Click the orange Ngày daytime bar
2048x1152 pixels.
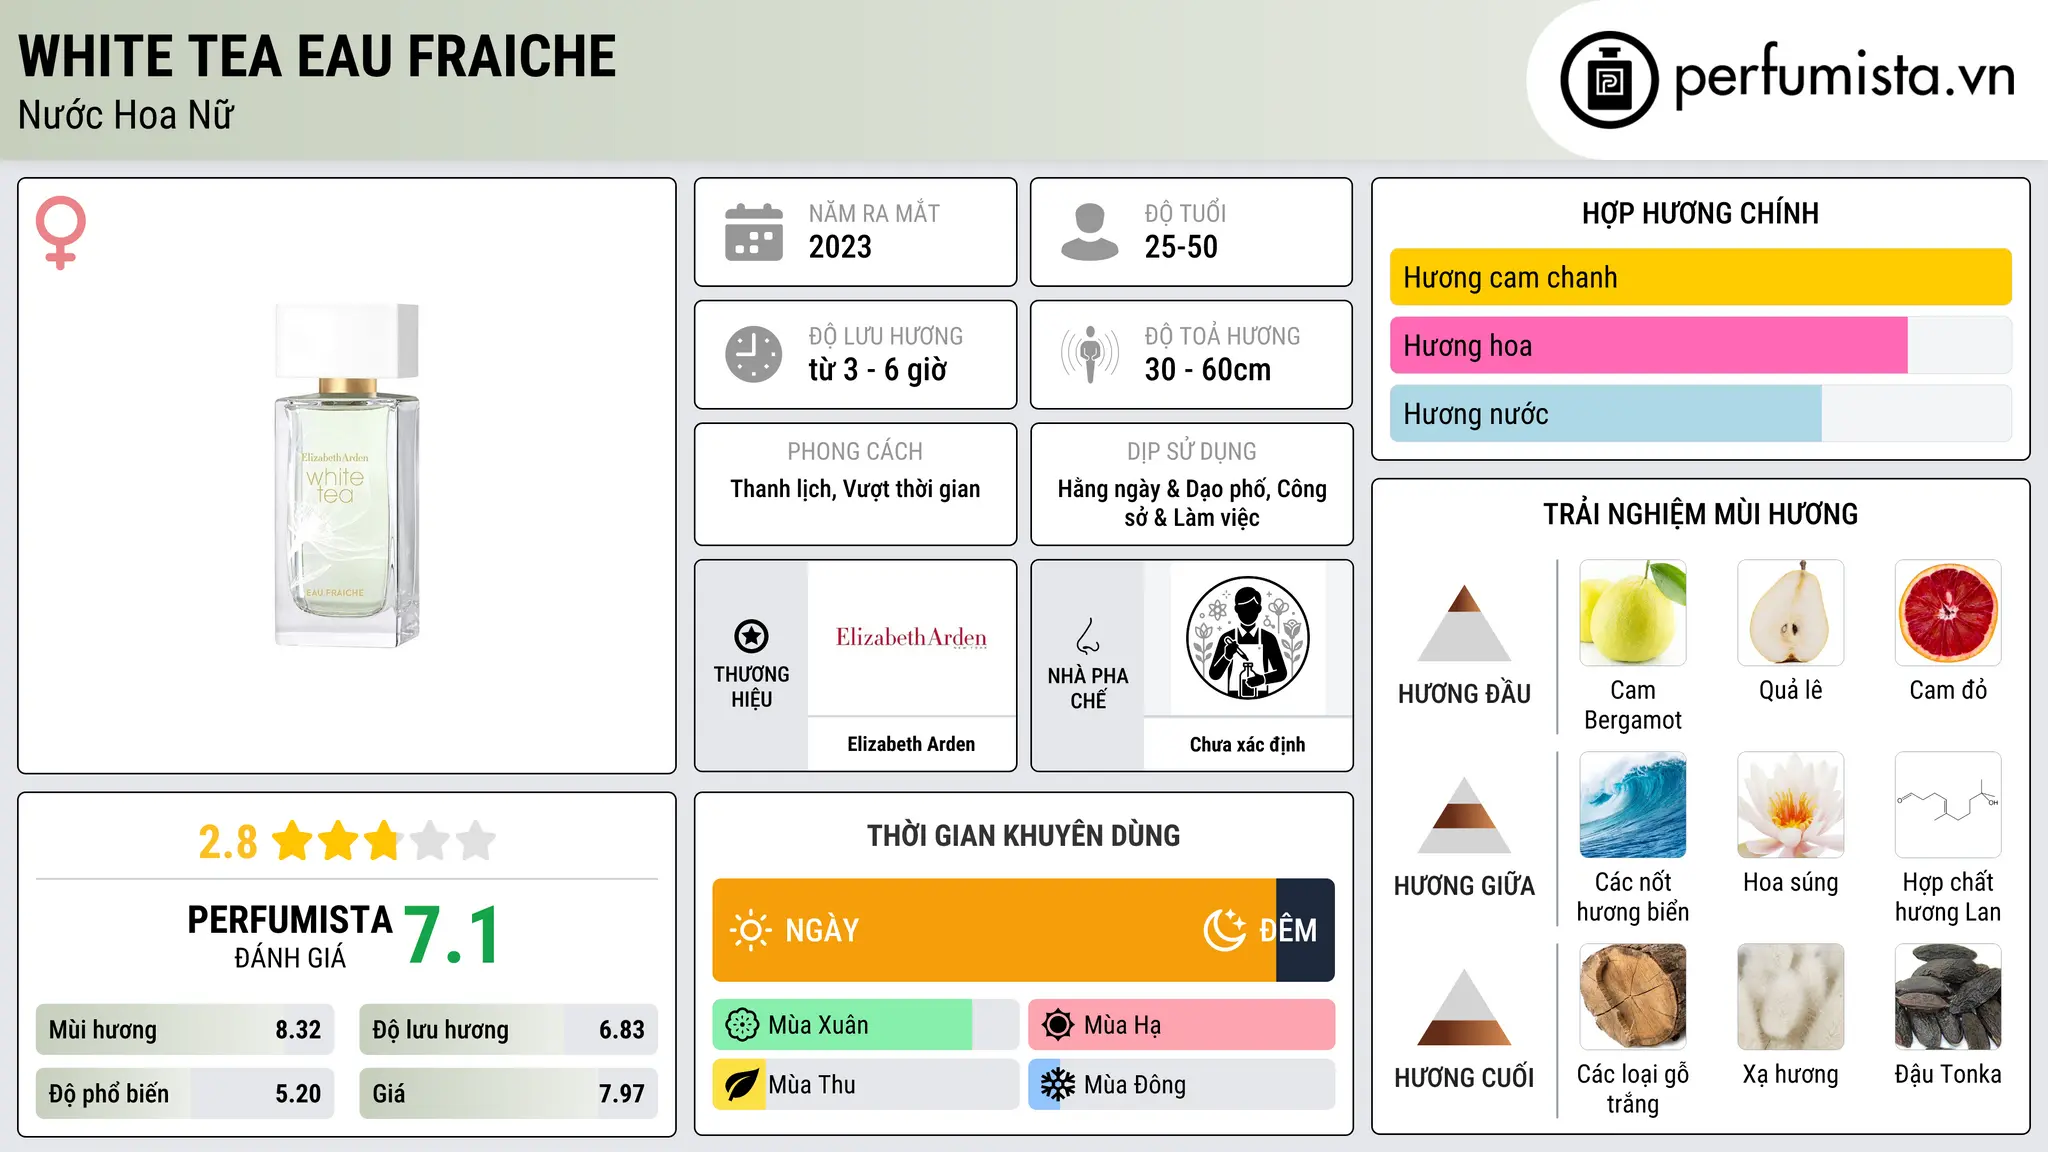pyautogui.click(x=994, y=930)
